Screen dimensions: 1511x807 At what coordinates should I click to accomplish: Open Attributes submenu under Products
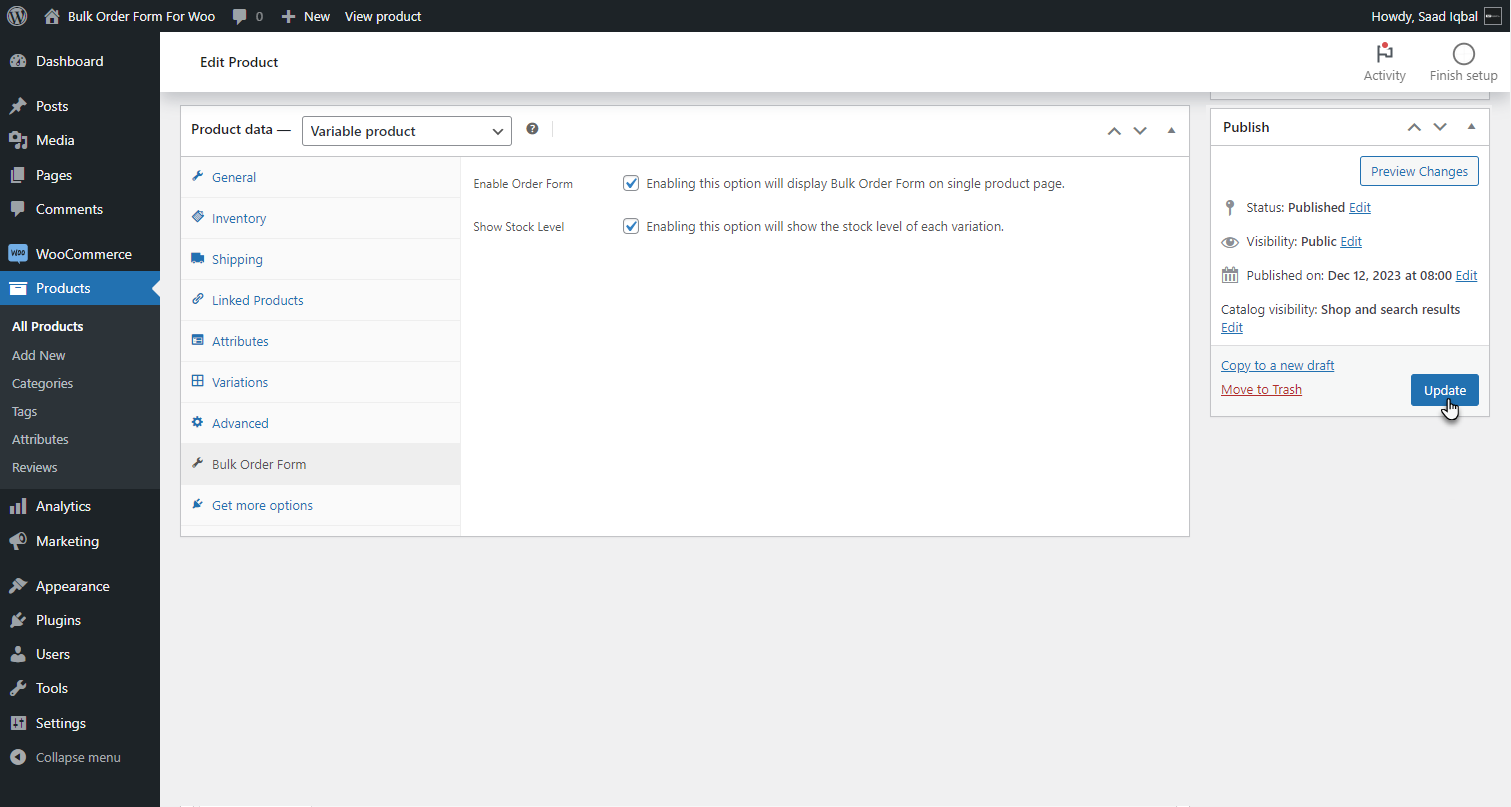tap(40, 439)
